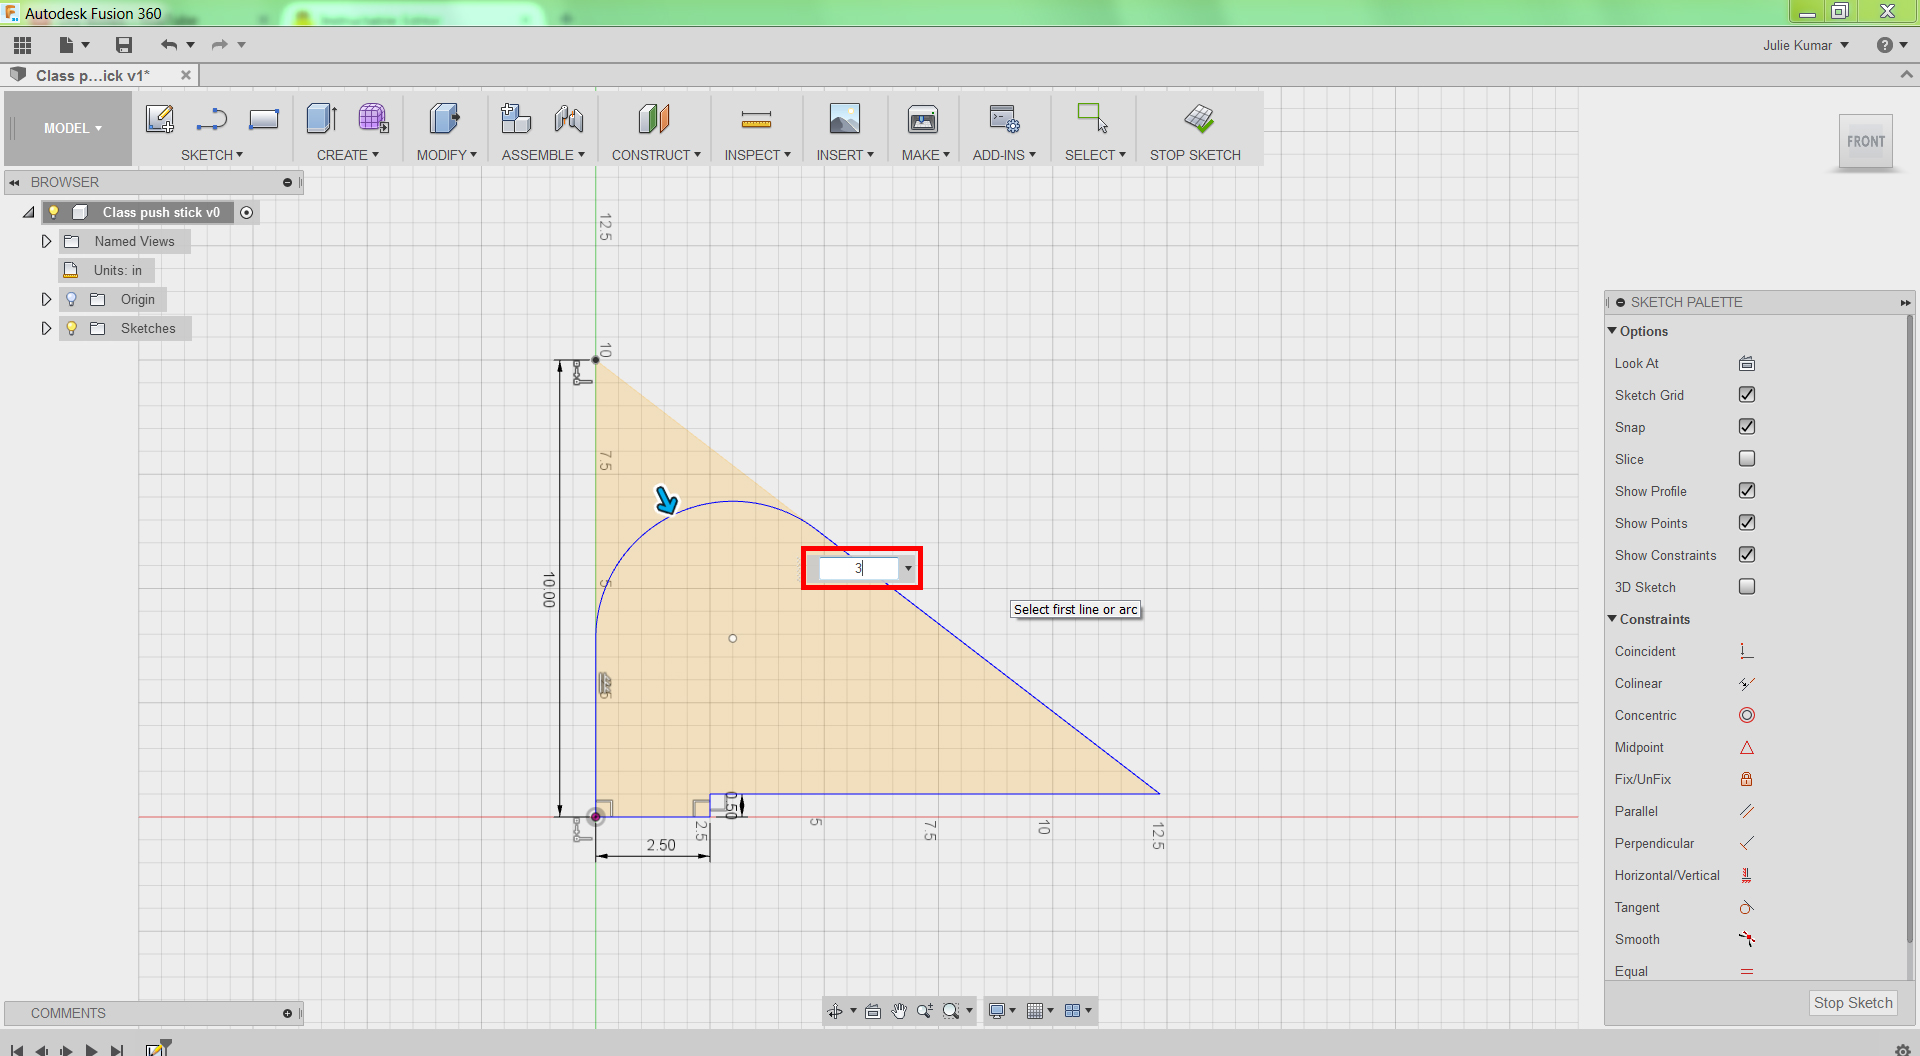Click the Insert image icon

coord(845,119)
